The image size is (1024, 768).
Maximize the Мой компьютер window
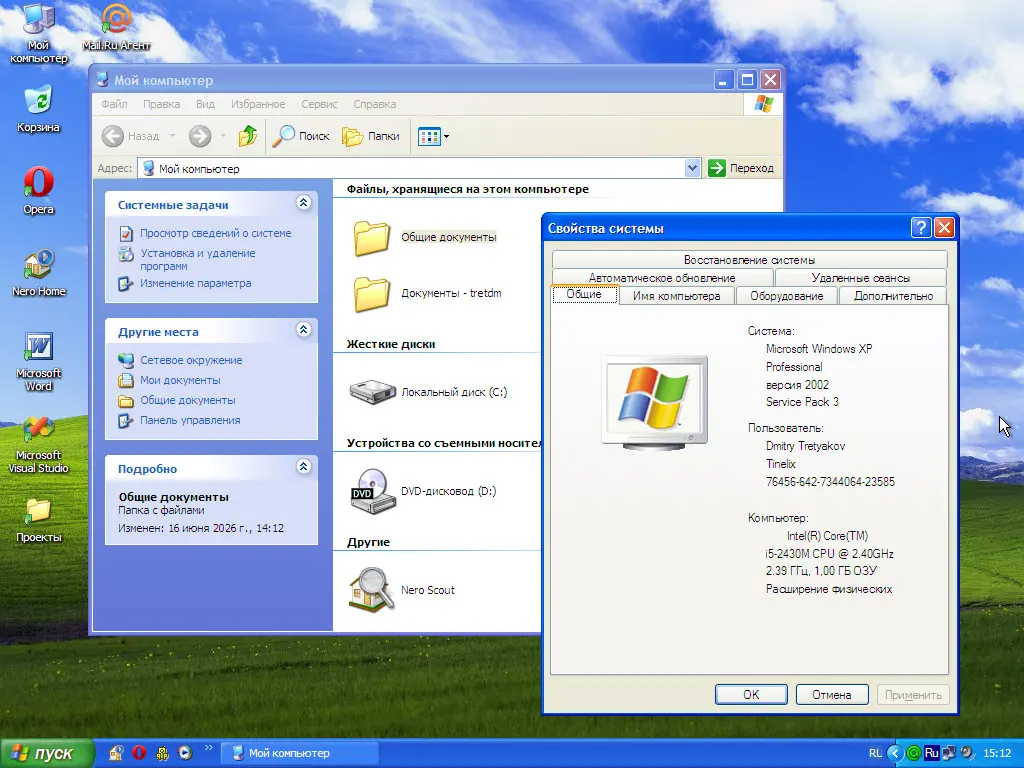(x=747, y=80)
